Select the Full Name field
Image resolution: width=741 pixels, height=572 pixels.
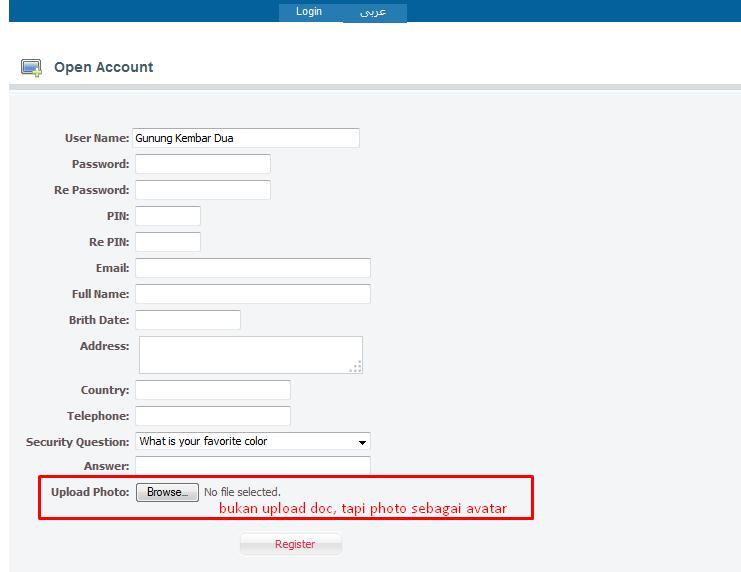[253, 294]
